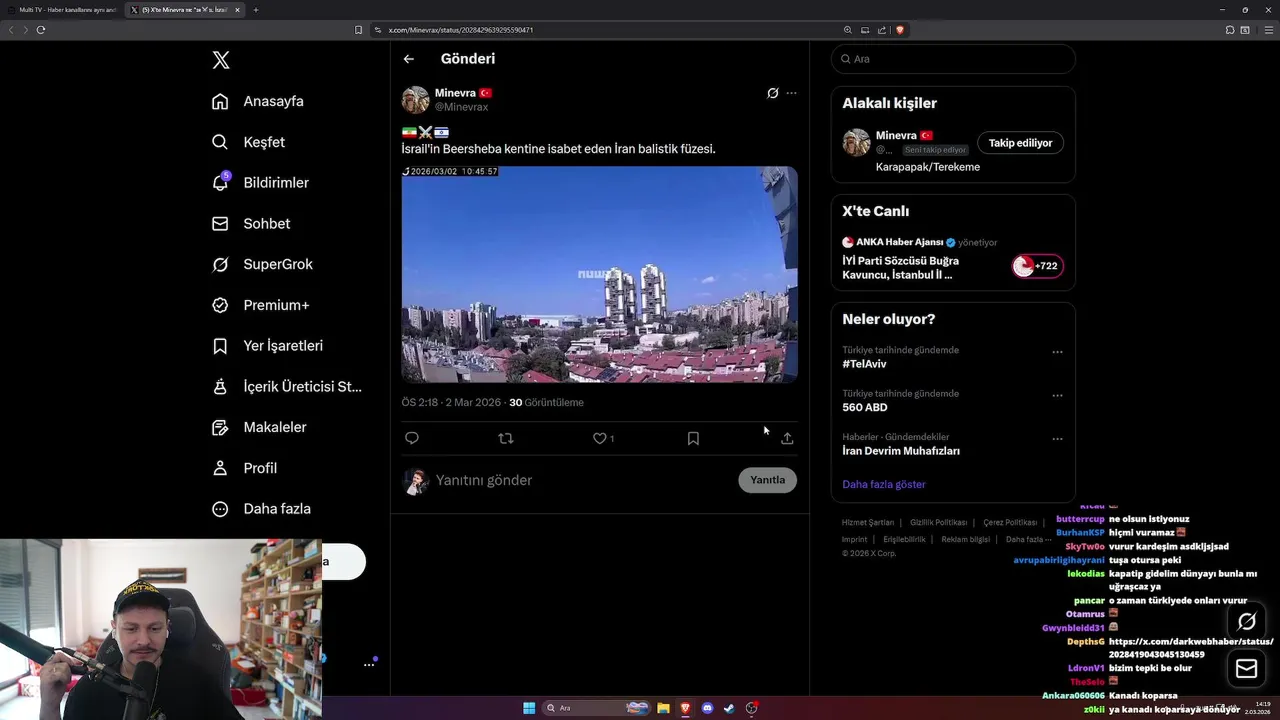Image resolution: width=1280 pixels, height=720 pixels.
Task: Go back with the arrow beside Gönderi
Action: [x=409, y=59]
